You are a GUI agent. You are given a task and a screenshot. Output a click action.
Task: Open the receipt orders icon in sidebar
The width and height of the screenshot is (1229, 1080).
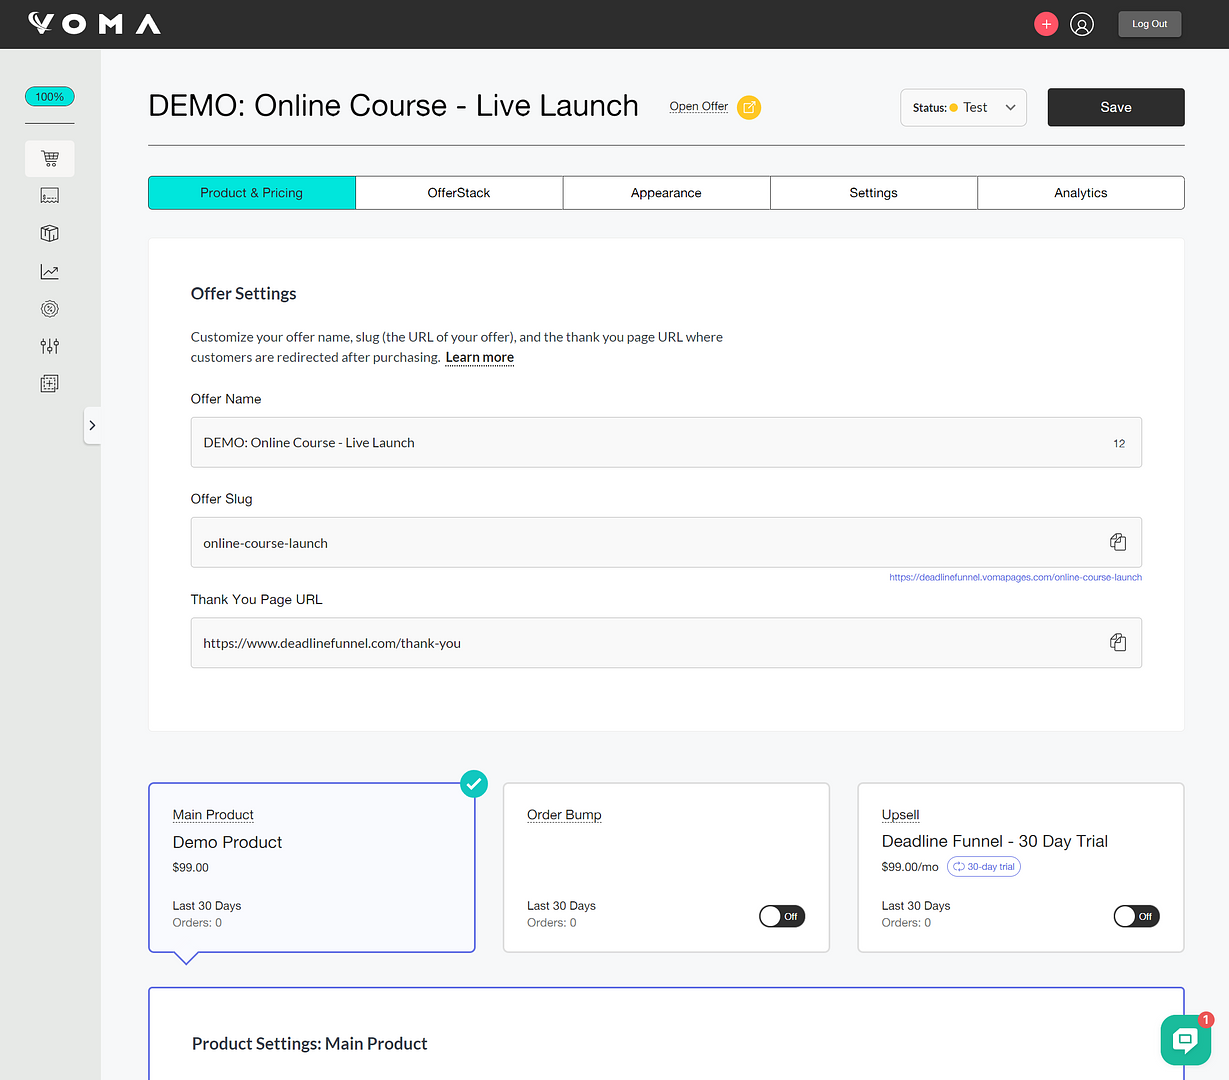tap(50, 196)
